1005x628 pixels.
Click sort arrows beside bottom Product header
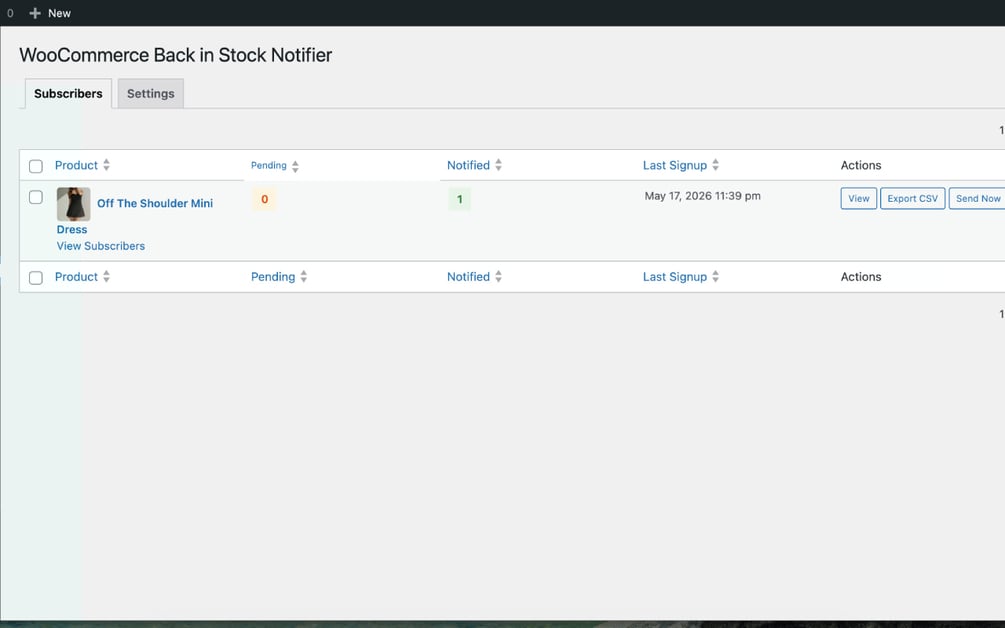(106, 277)
